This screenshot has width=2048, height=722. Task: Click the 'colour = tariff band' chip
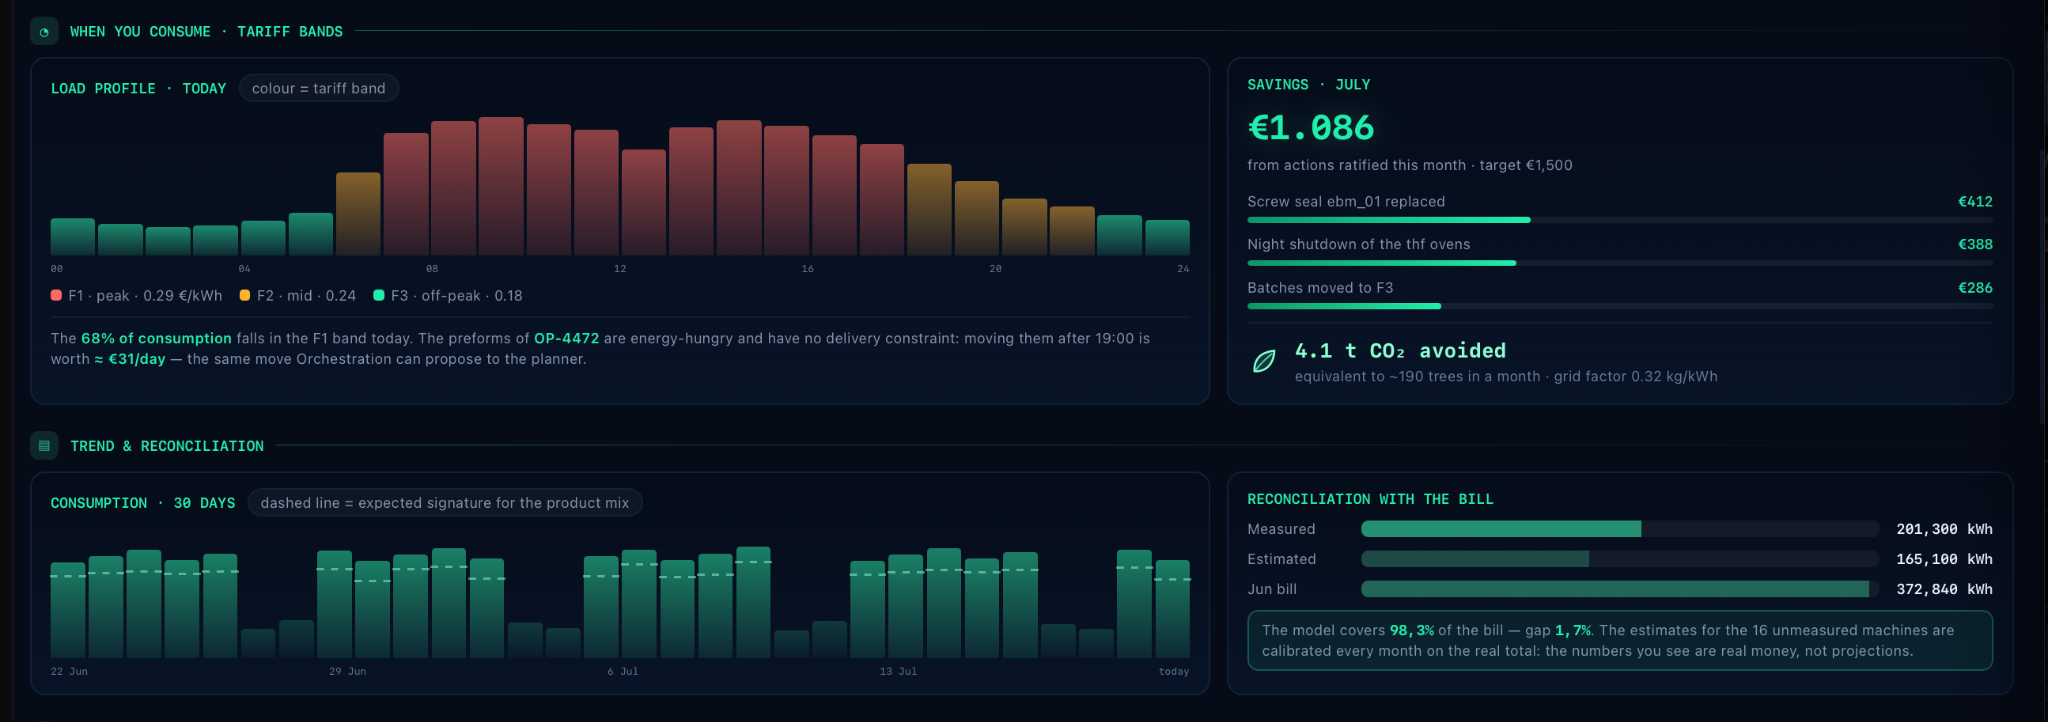pos(319,88)
